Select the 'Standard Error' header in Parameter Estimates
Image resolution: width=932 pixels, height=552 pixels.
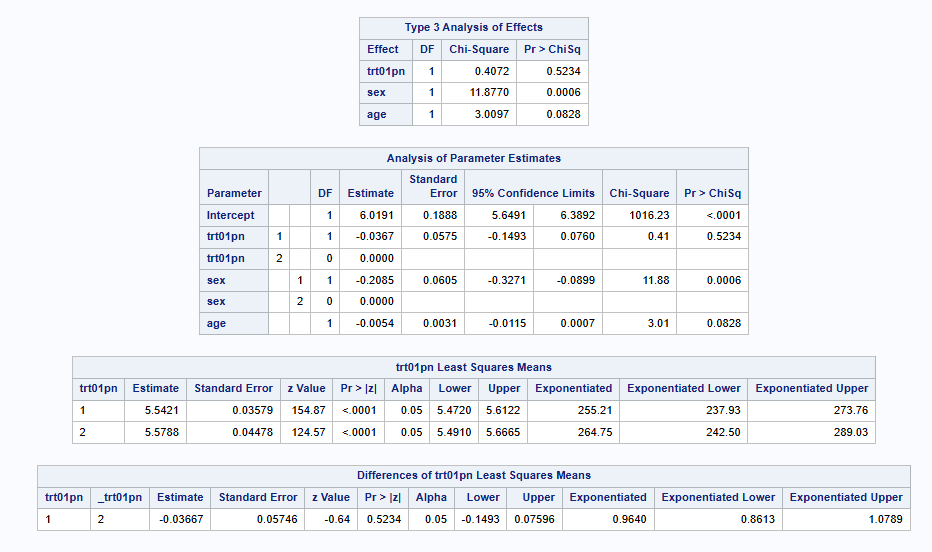(433, 186)
